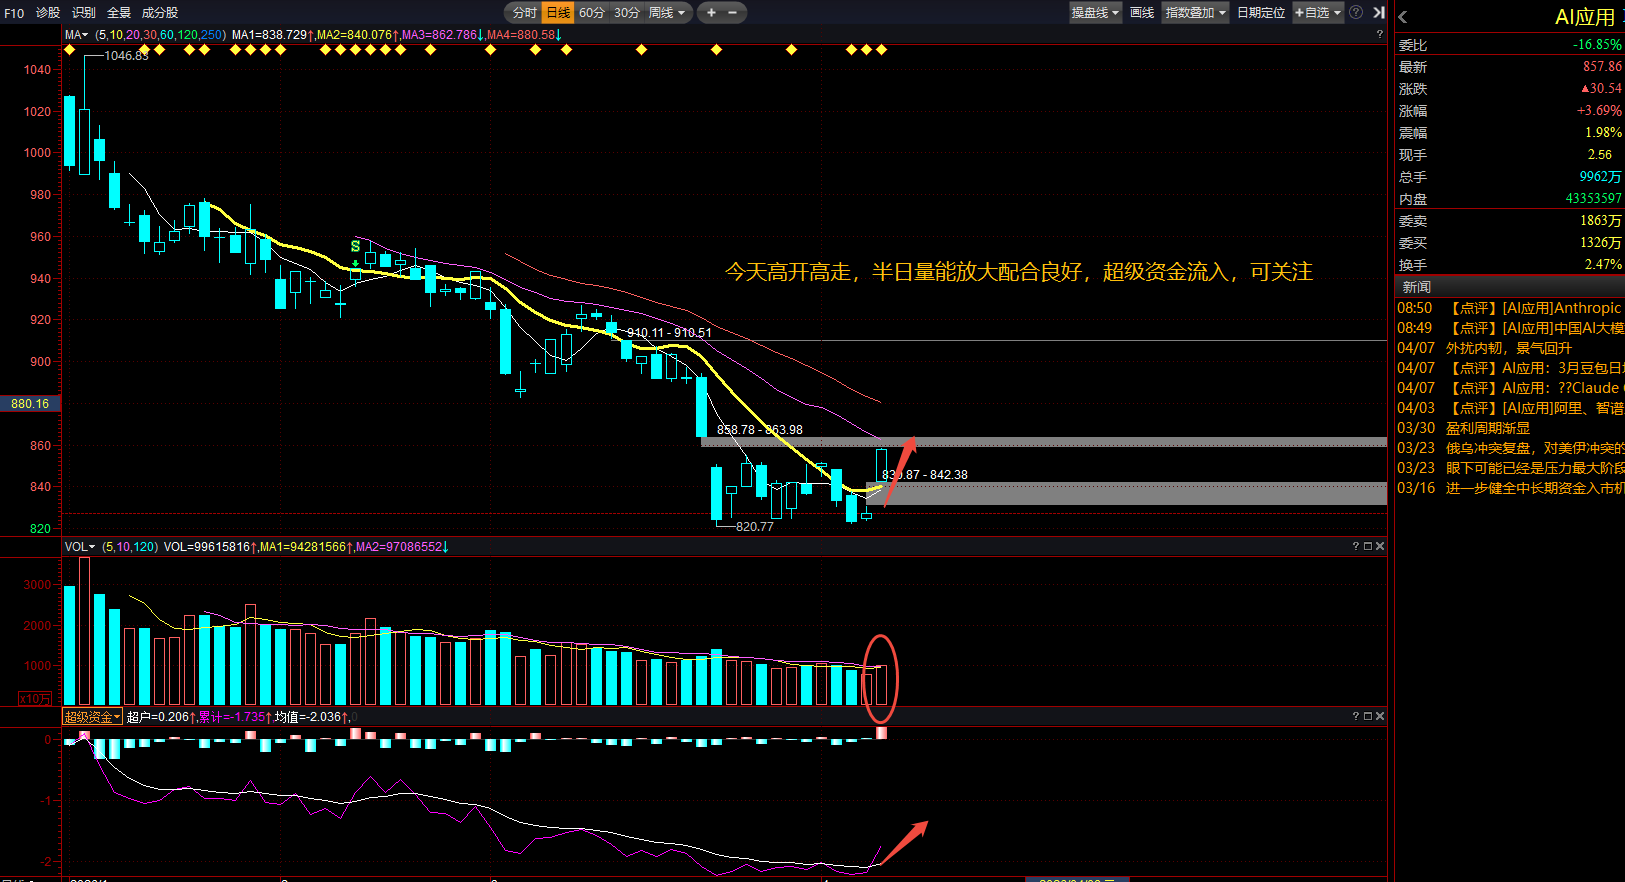Open the 成分股 menu item
The height and width of the screenshot is (882, 1625).
click(x=160, y=13)
